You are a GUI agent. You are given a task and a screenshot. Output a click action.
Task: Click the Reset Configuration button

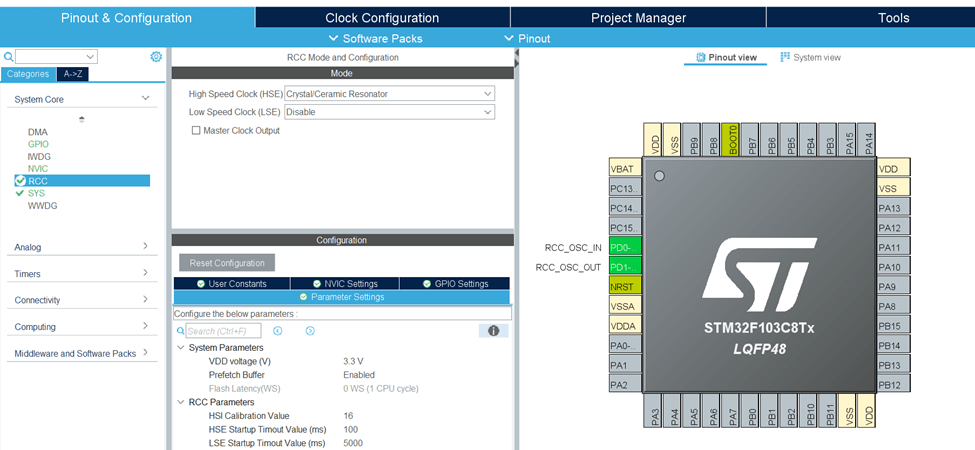[x=227, y=263]
